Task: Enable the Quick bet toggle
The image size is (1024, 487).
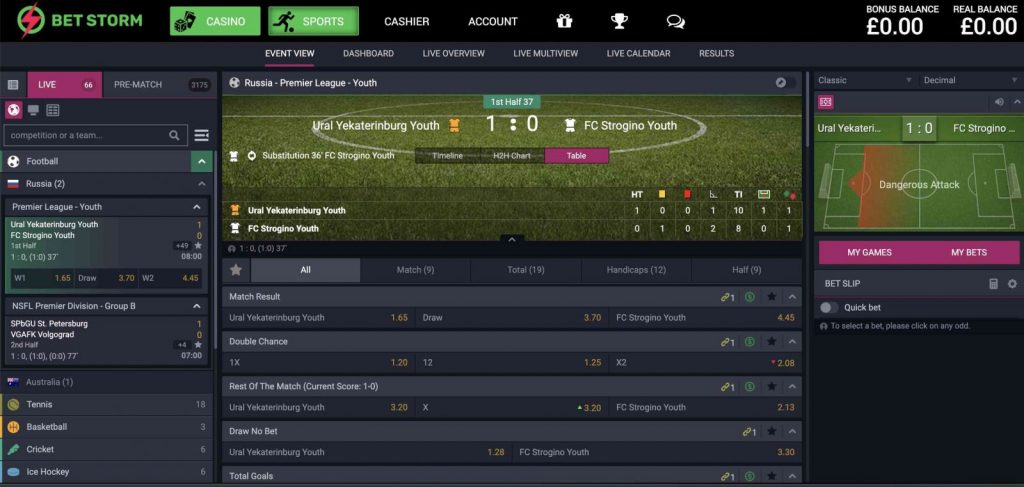Action: [829, 307]
